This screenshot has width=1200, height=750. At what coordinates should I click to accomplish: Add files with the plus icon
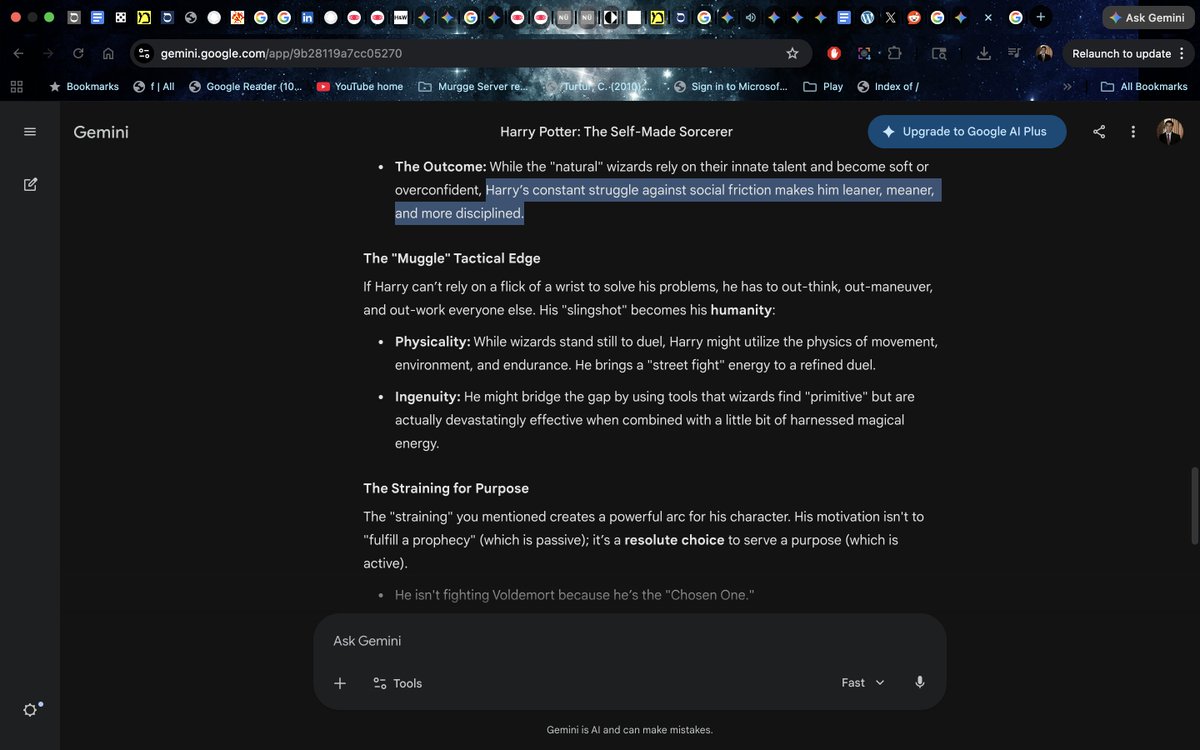[340, 683]
